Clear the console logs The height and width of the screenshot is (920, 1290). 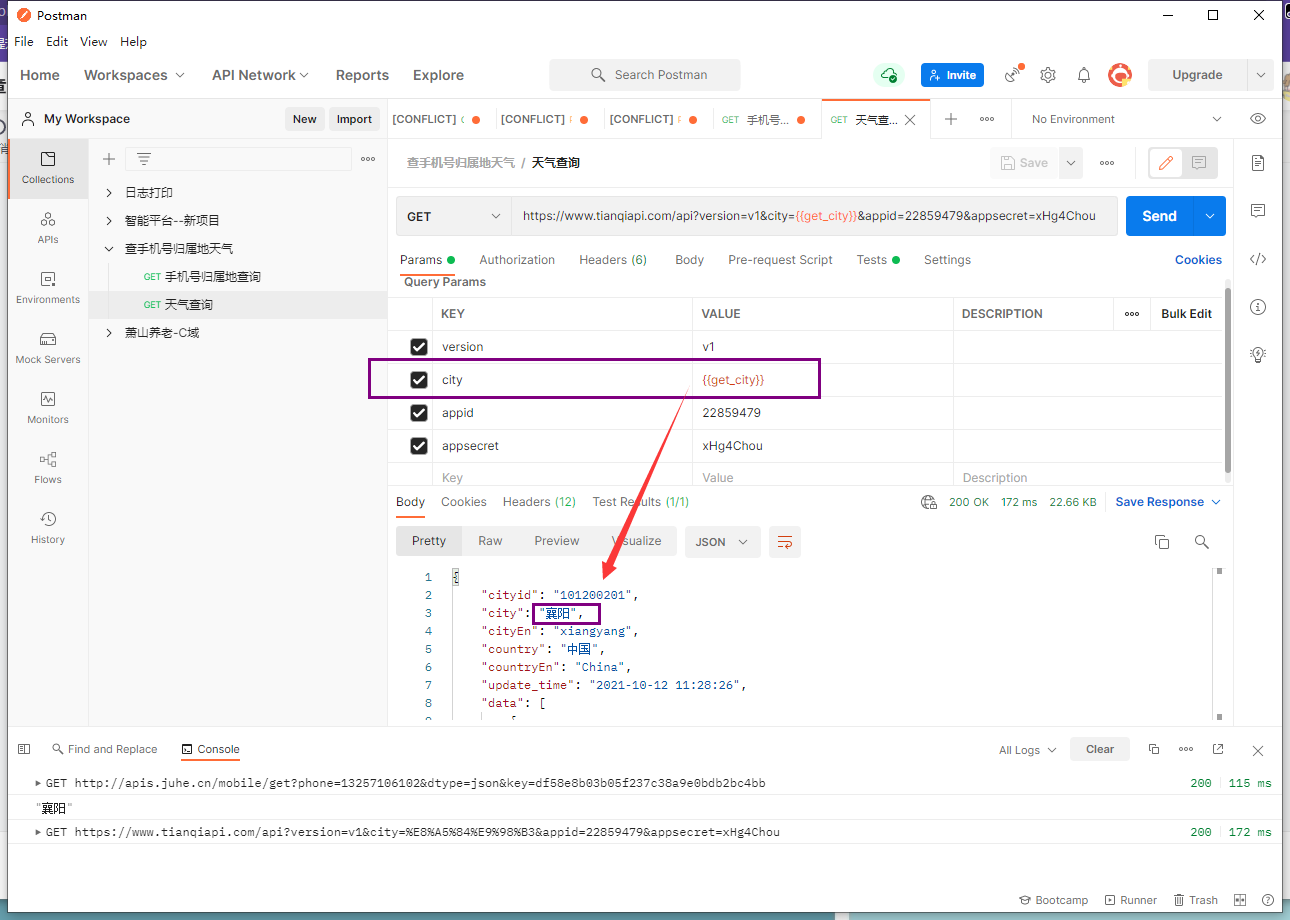click(x=1100, y=749)
